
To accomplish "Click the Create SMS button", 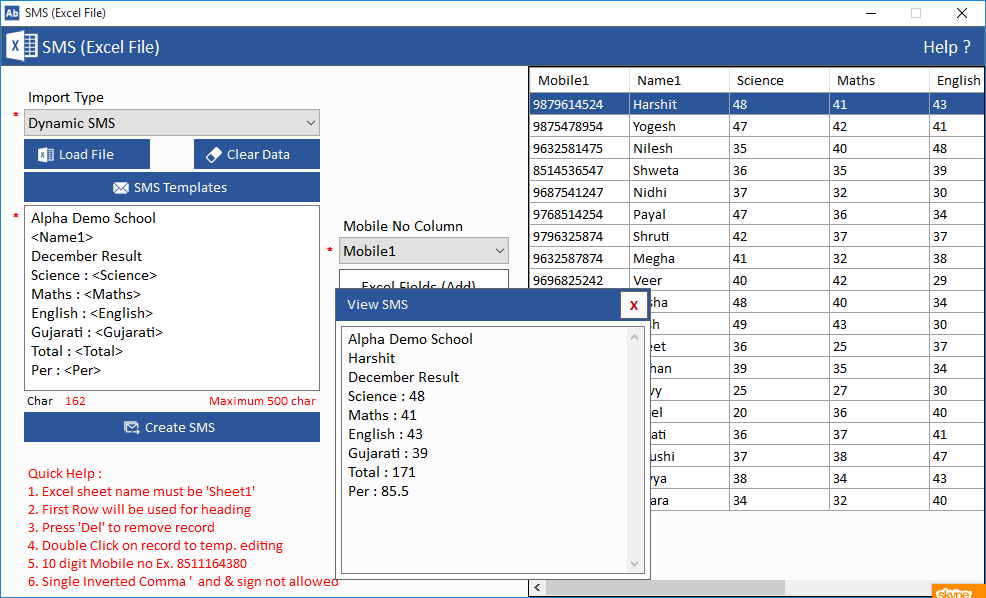I will [172, 427].
